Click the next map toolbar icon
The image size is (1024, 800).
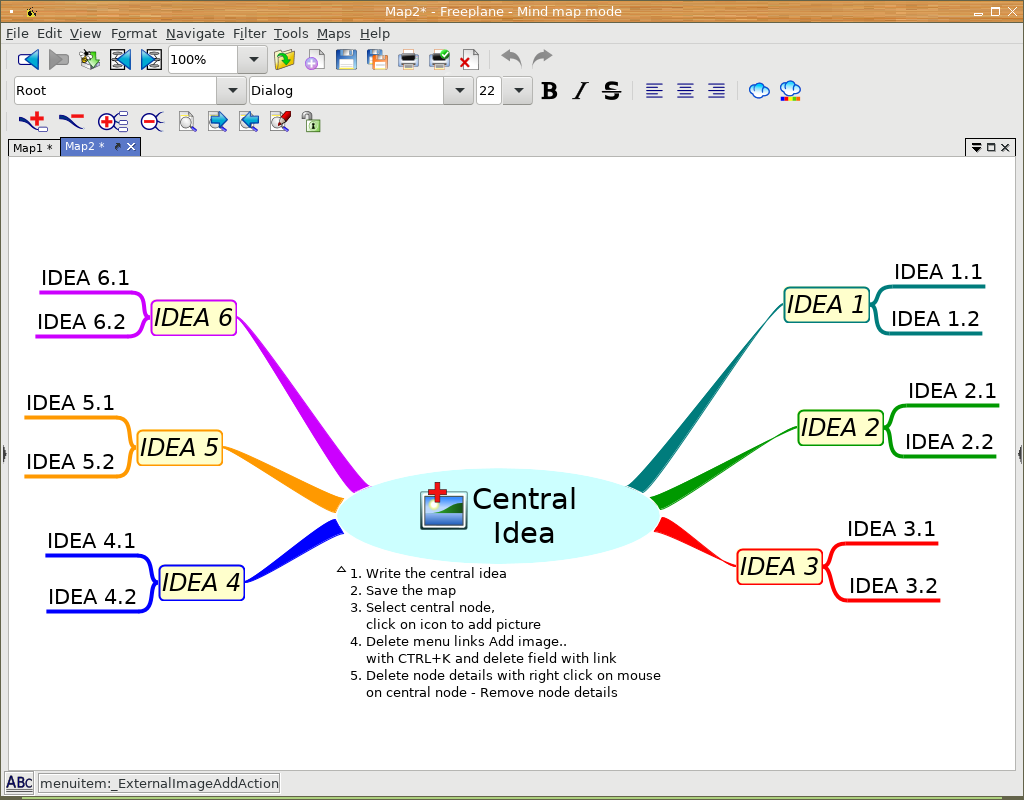151,59
